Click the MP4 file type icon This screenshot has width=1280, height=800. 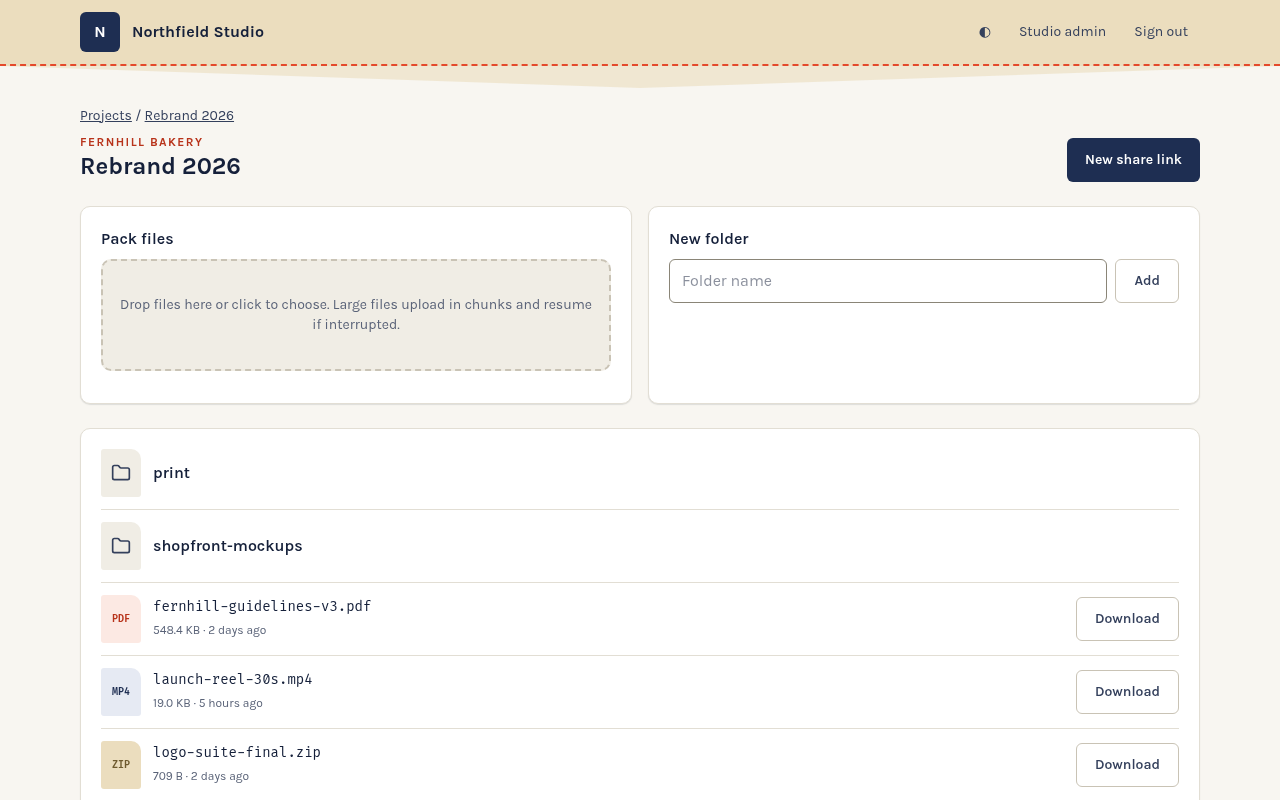pos(121,692)
